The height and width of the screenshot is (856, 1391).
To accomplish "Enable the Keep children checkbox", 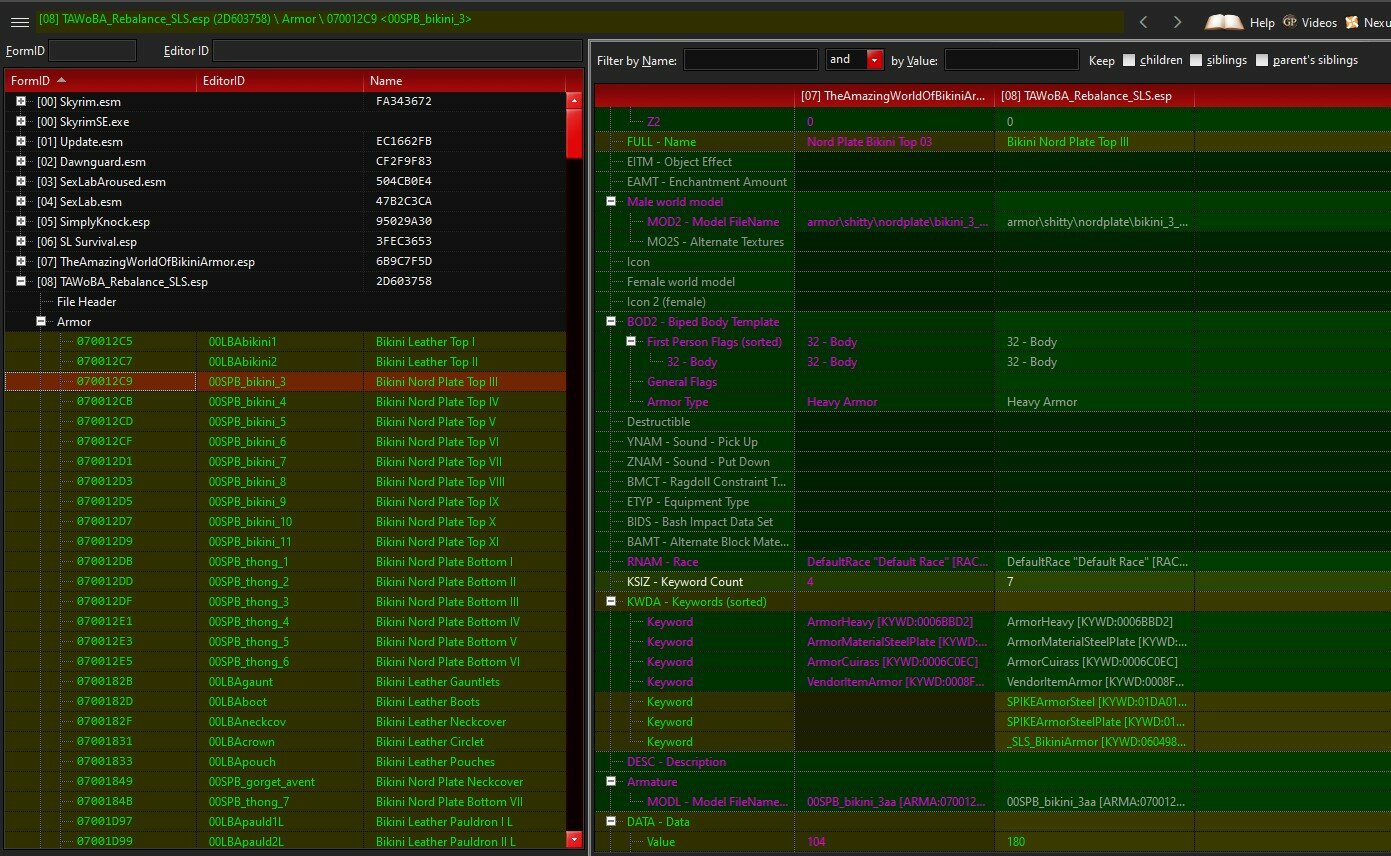I will point(1129,60).
